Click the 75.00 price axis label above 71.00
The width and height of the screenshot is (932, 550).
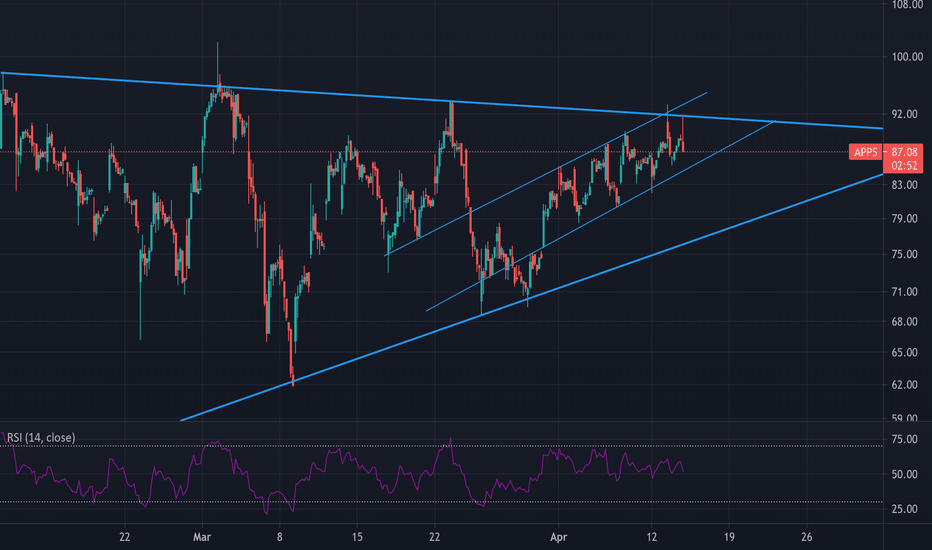pos(907,254)
